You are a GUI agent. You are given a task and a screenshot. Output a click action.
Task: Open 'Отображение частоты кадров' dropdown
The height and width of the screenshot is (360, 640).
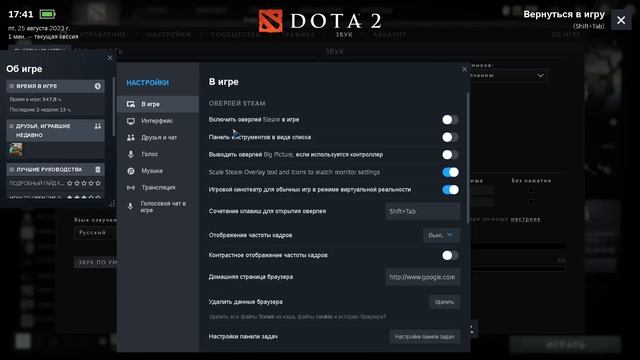point(441,235)
